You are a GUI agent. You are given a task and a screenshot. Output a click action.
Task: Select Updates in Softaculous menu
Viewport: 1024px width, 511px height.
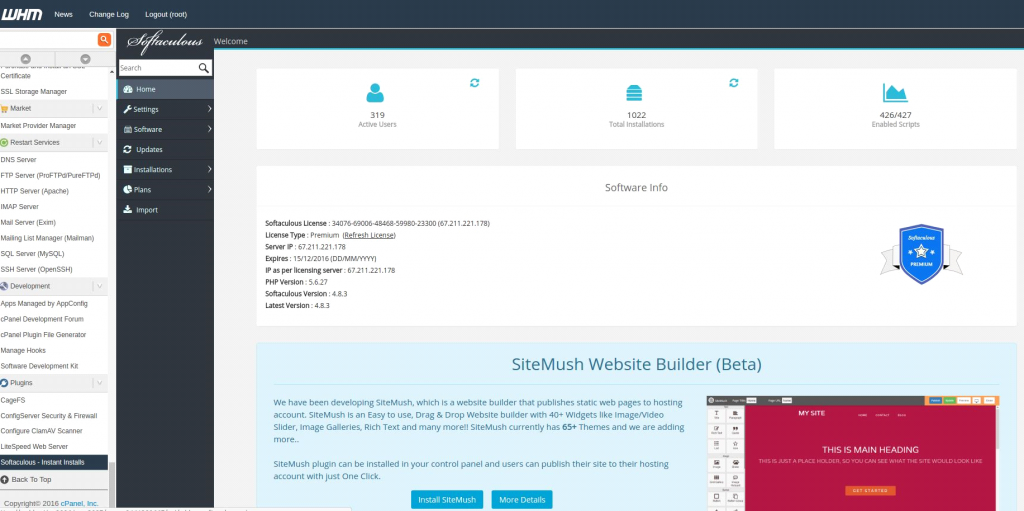point(165,150)
